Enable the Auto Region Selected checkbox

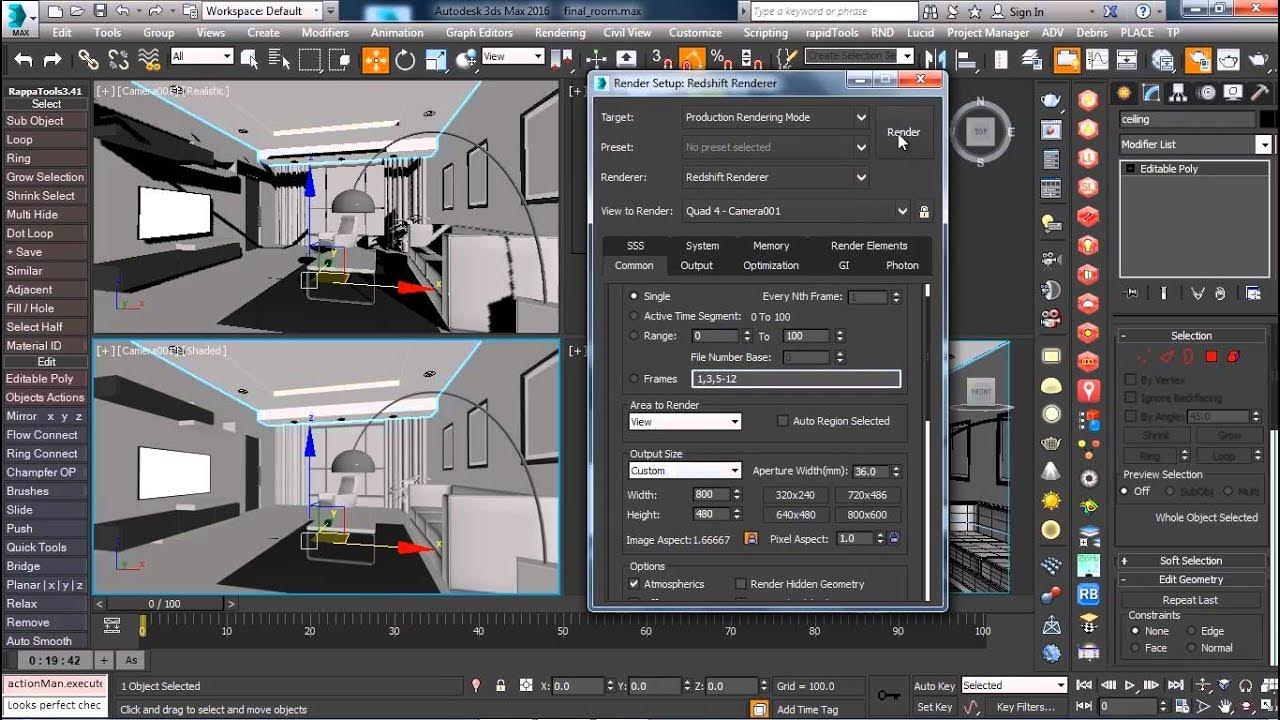783,421
